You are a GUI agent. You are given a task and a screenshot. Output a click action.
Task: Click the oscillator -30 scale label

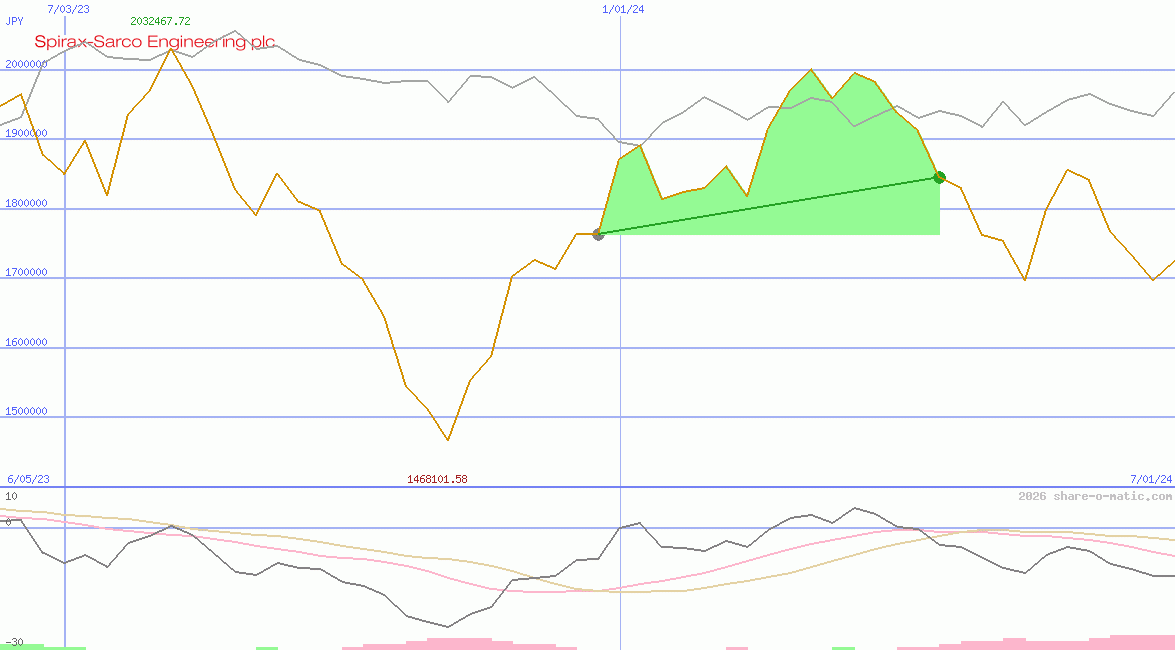[14, 643]
